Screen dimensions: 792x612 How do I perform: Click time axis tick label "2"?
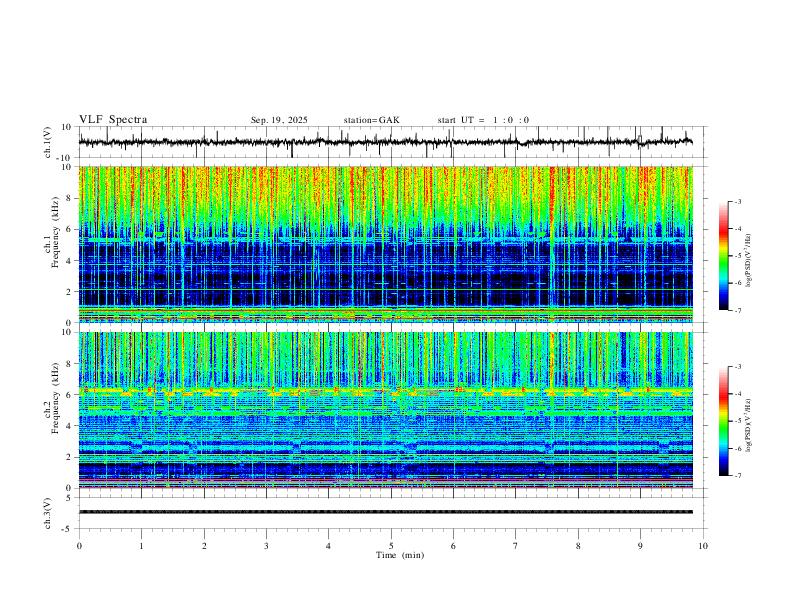(204, 546)
